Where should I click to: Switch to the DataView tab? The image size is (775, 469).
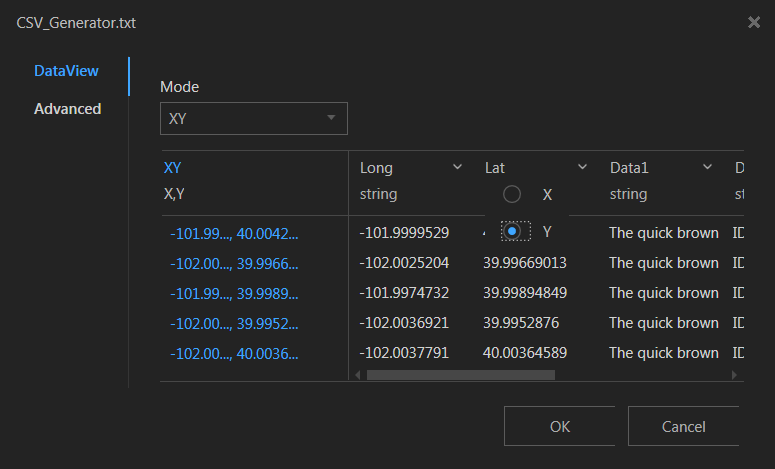coord(66,71)
